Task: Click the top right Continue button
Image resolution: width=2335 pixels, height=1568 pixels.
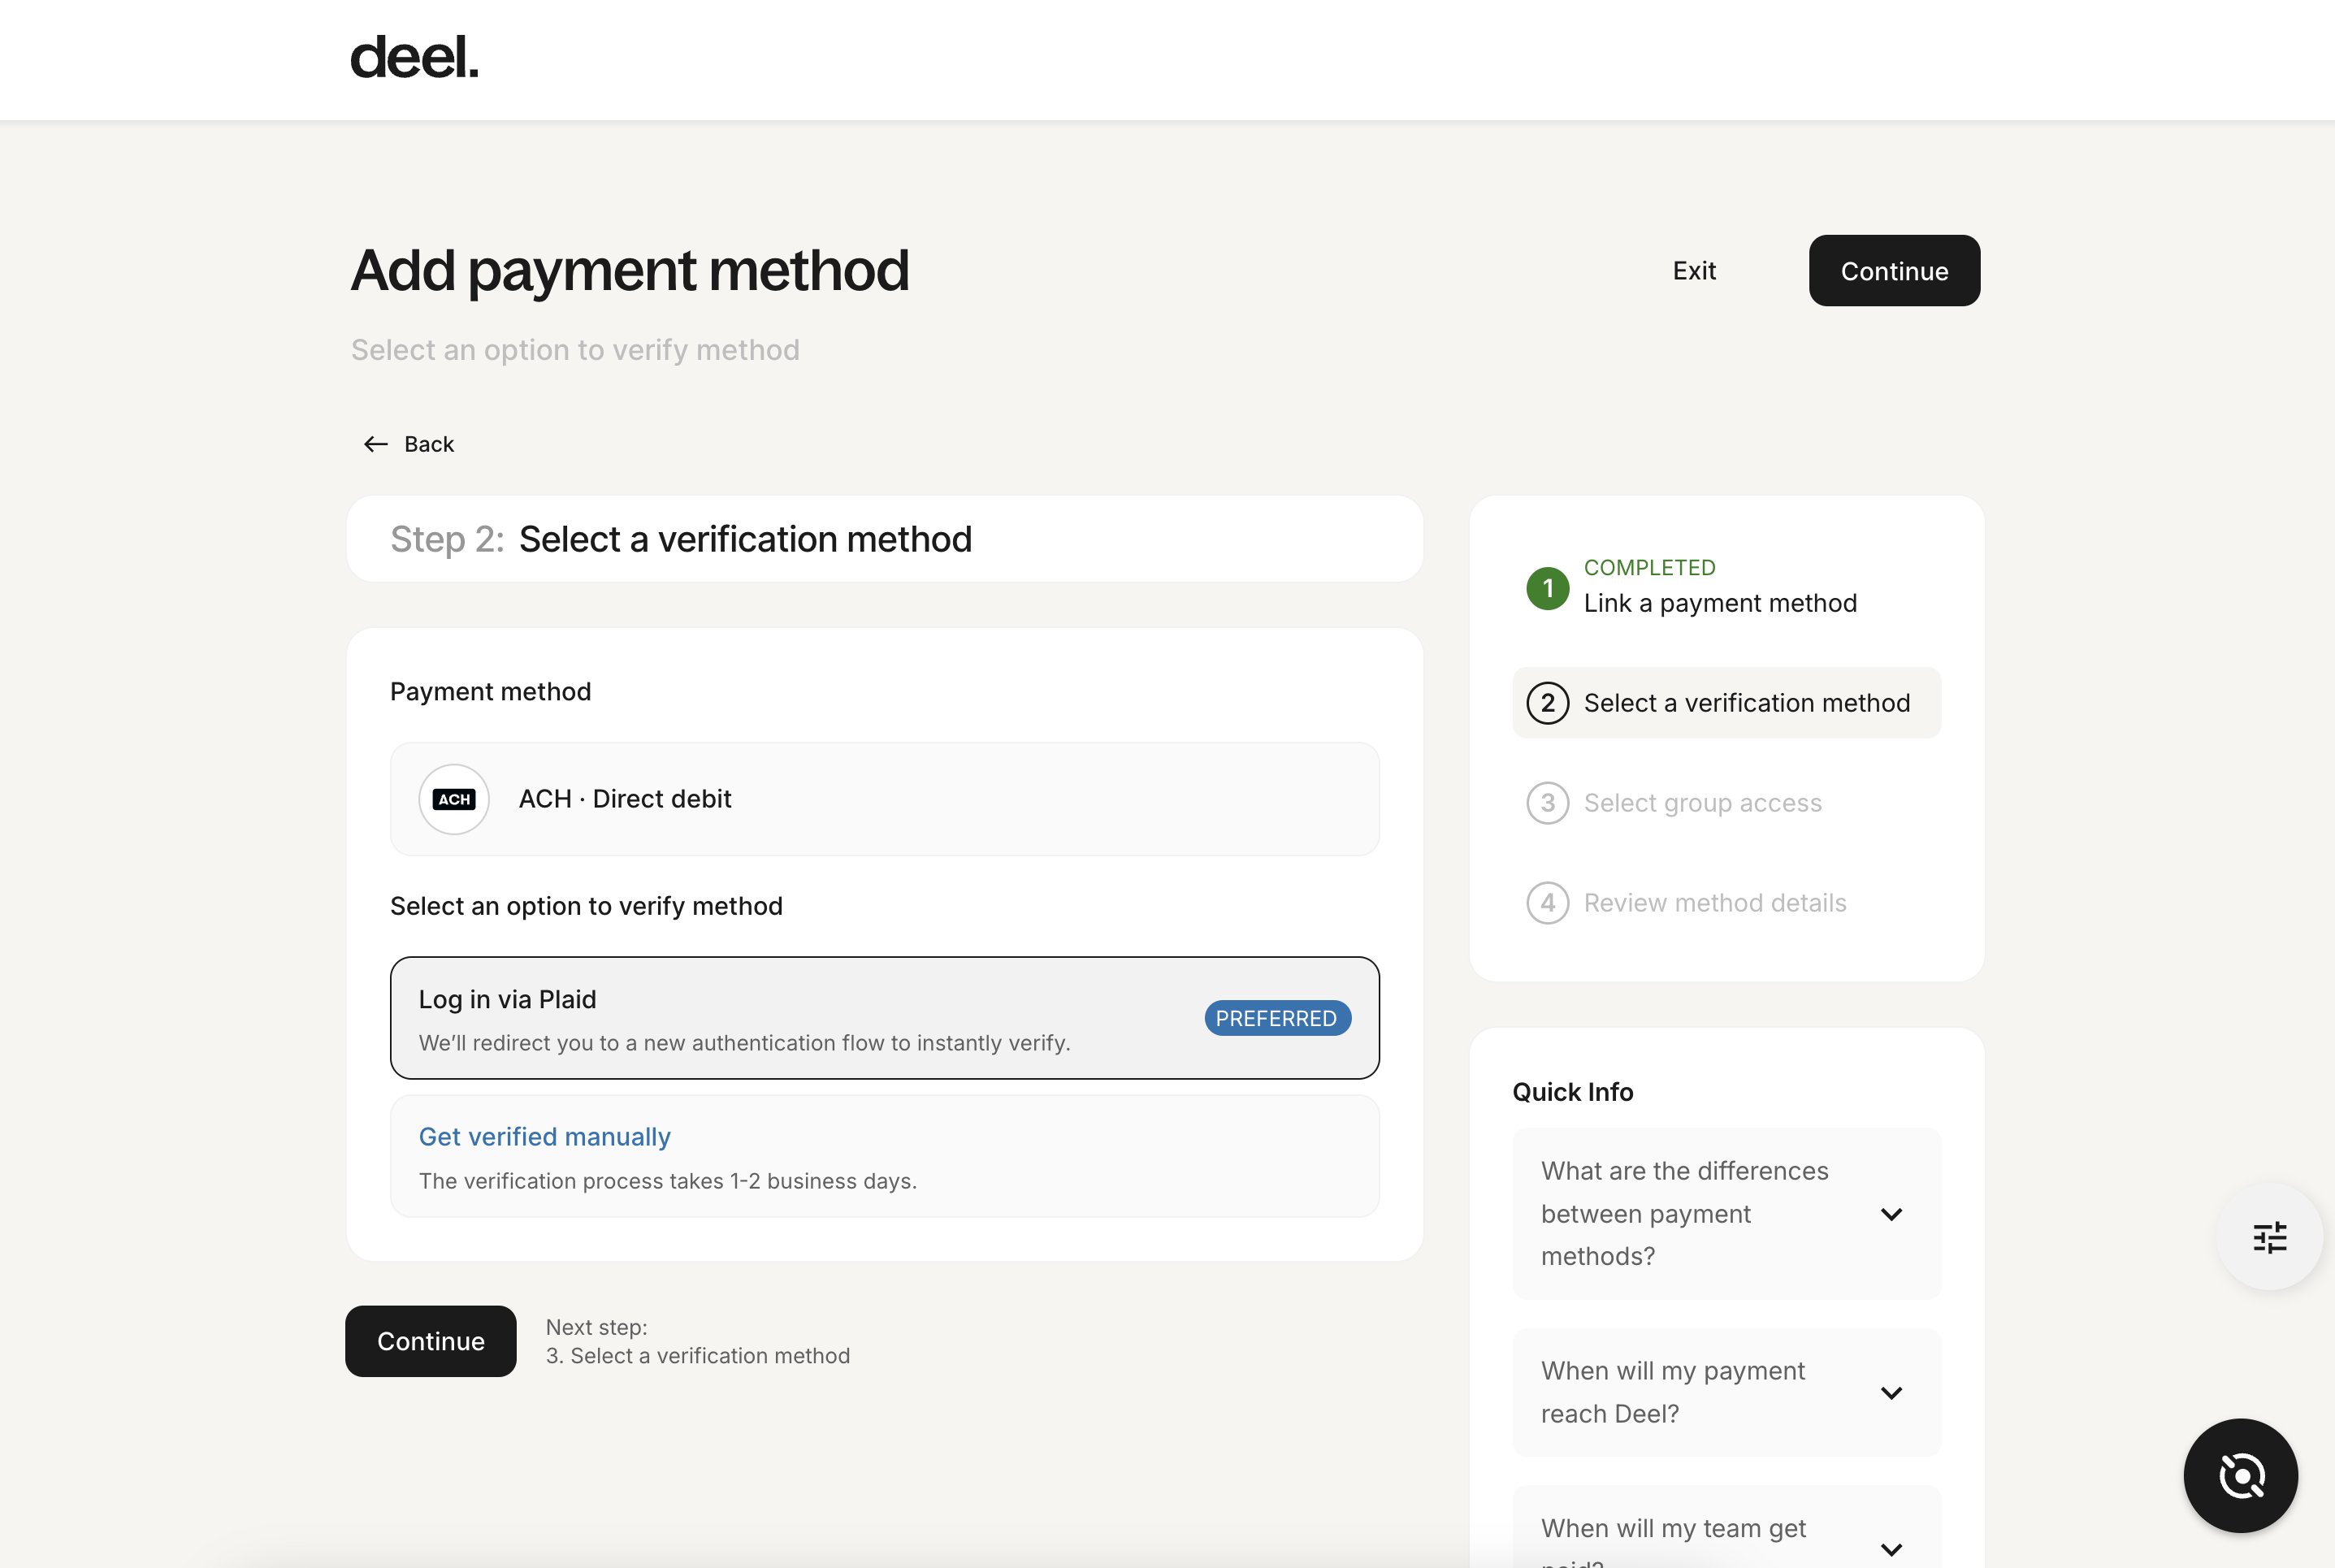Action: pyautogui.click(x=1894, y=271)
